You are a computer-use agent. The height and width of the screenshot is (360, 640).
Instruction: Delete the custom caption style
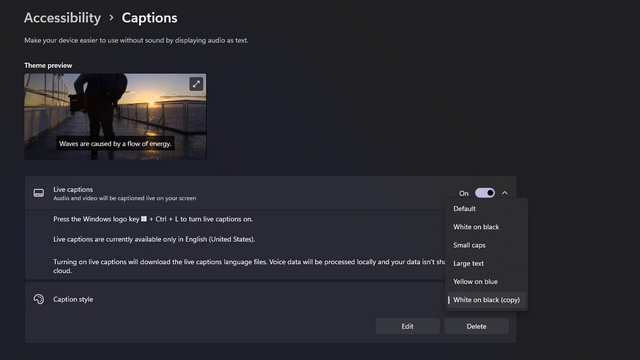coord(476,326)
